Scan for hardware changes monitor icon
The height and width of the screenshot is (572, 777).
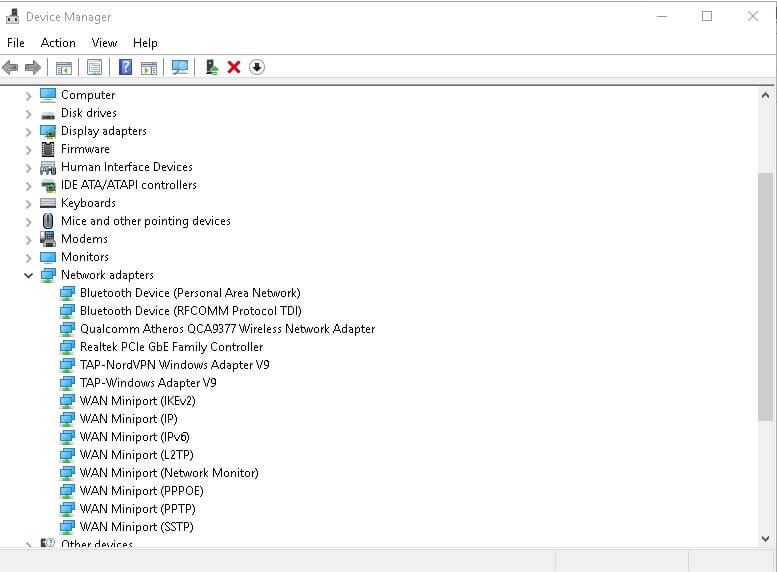pos(180,67)
